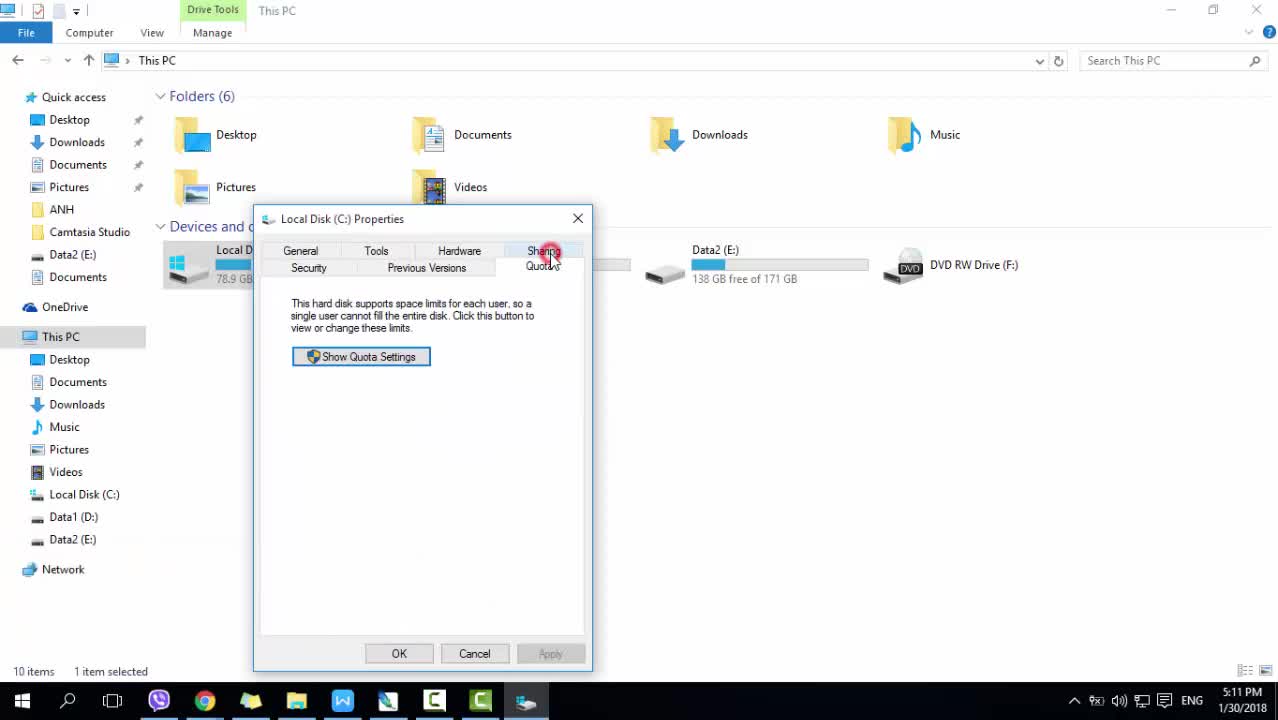Switch to large icons view in status bar
Image resolution: width=1278 pixels, height=720 pixels.
(x=1266, y=671)
